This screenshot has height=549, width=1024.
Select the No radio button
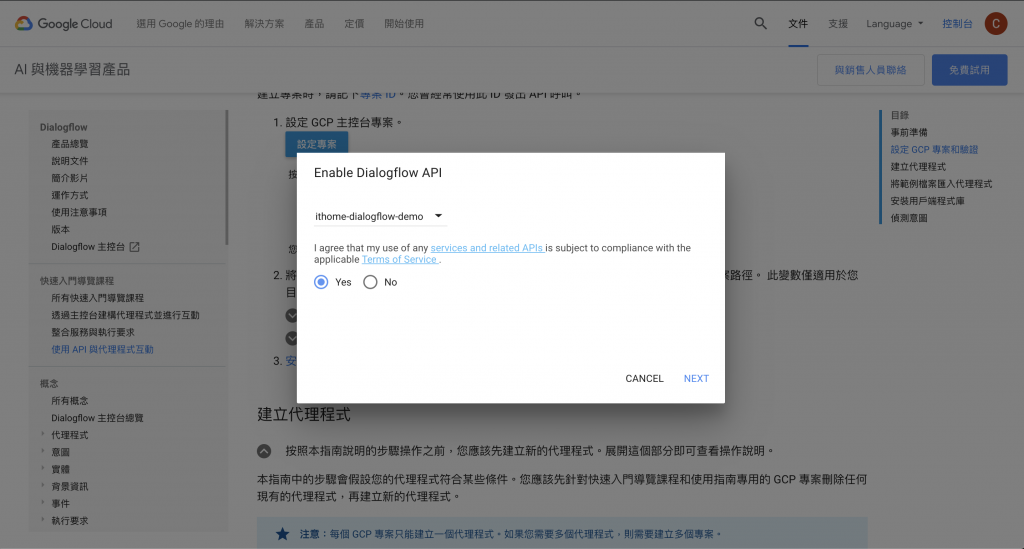point(370,282)
